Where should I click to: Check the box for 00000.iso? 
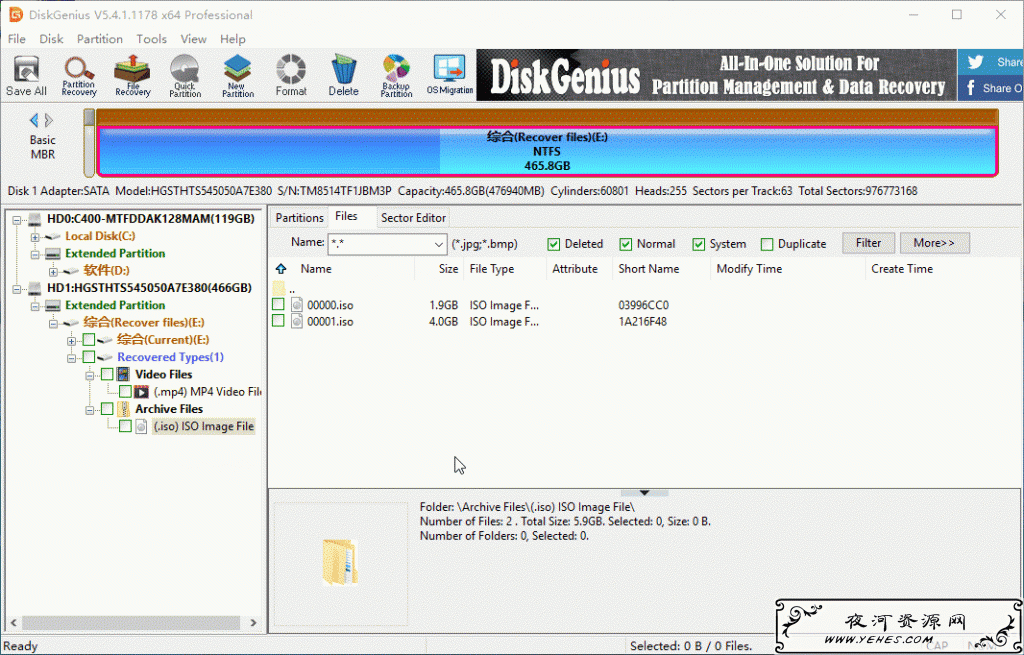278,304
